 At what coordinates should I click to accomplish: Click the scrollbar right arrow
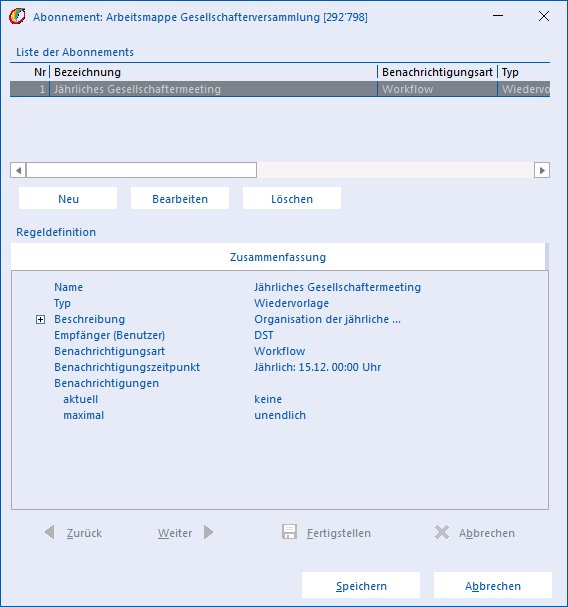[x=542, y=170]
